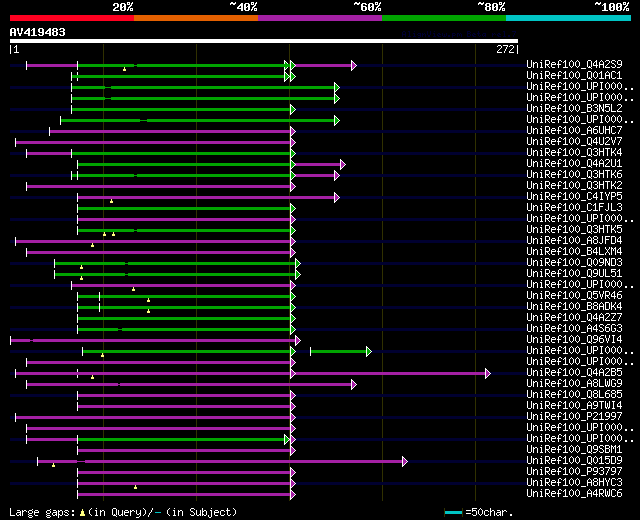Select the UniRef100_Q8L685 label

point(574,395)
